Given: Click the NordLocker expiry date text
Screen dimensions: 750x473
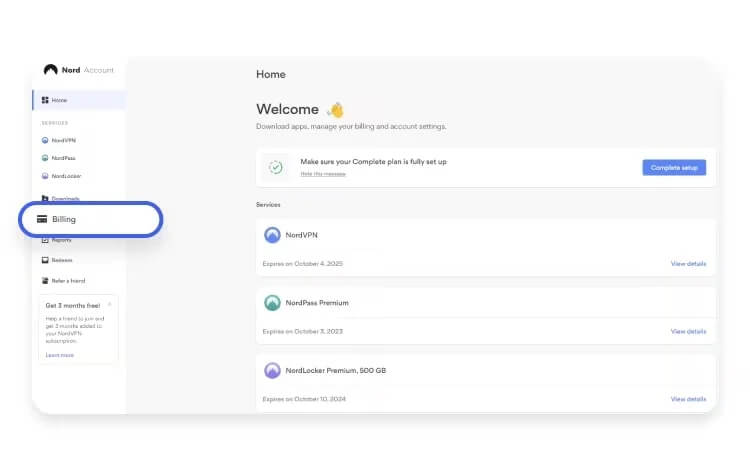Looking at the screenshot, I should (304, 399).
